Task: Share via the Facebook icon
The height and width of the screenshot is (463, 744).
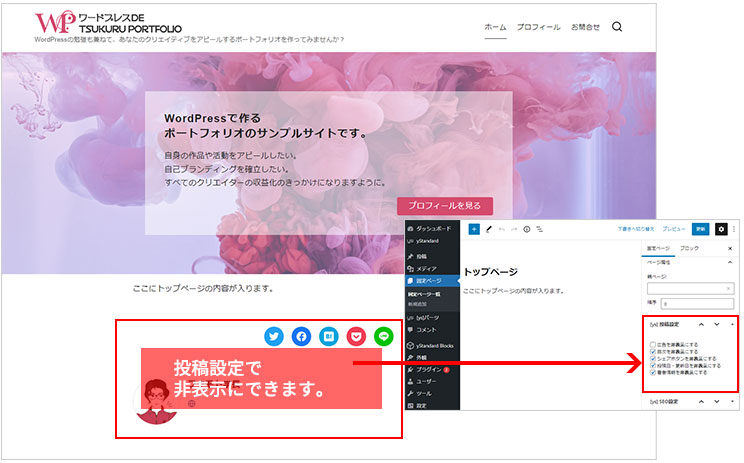Action: click(x=301, y=336)
